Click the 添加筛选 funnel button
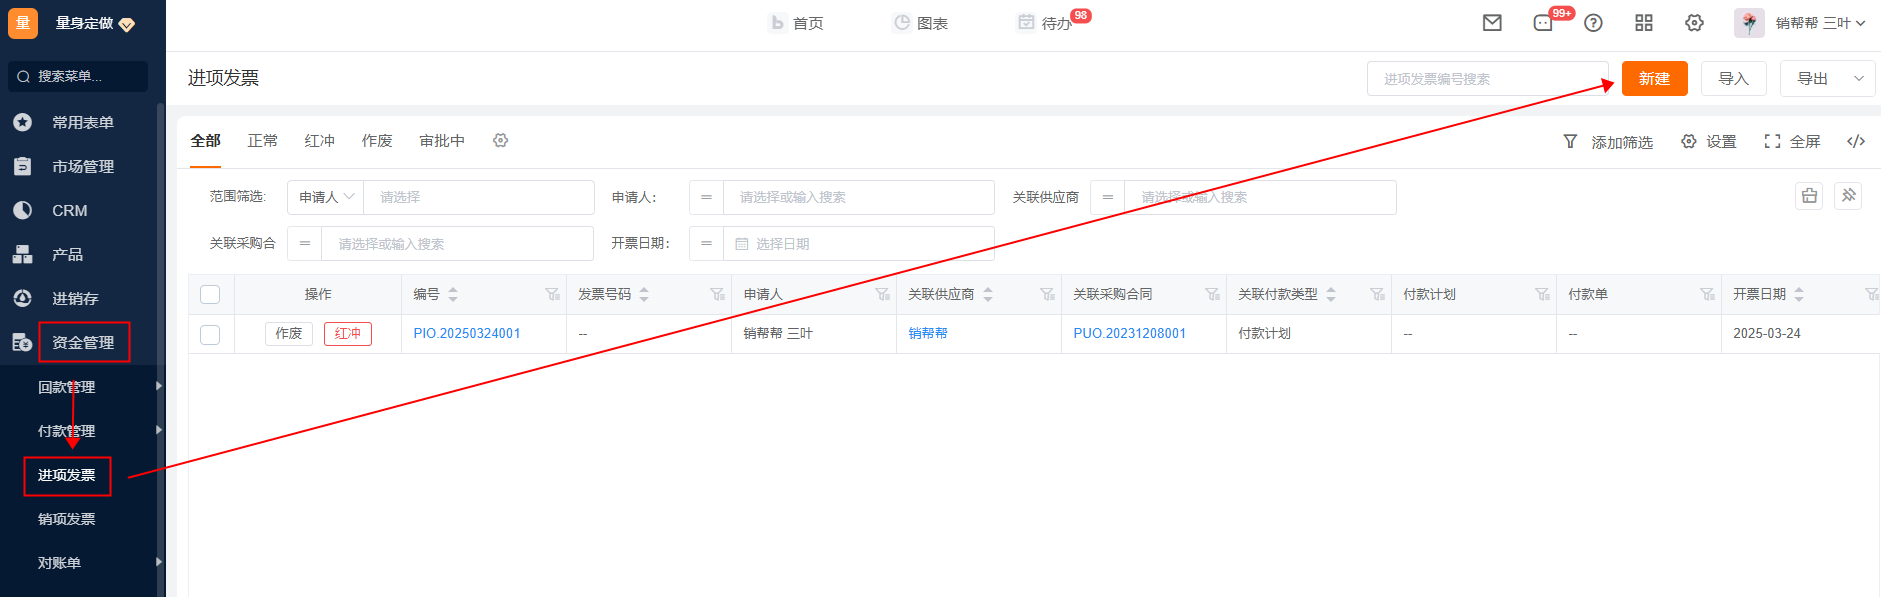 pyautogui.click(x=1608, y=142)
